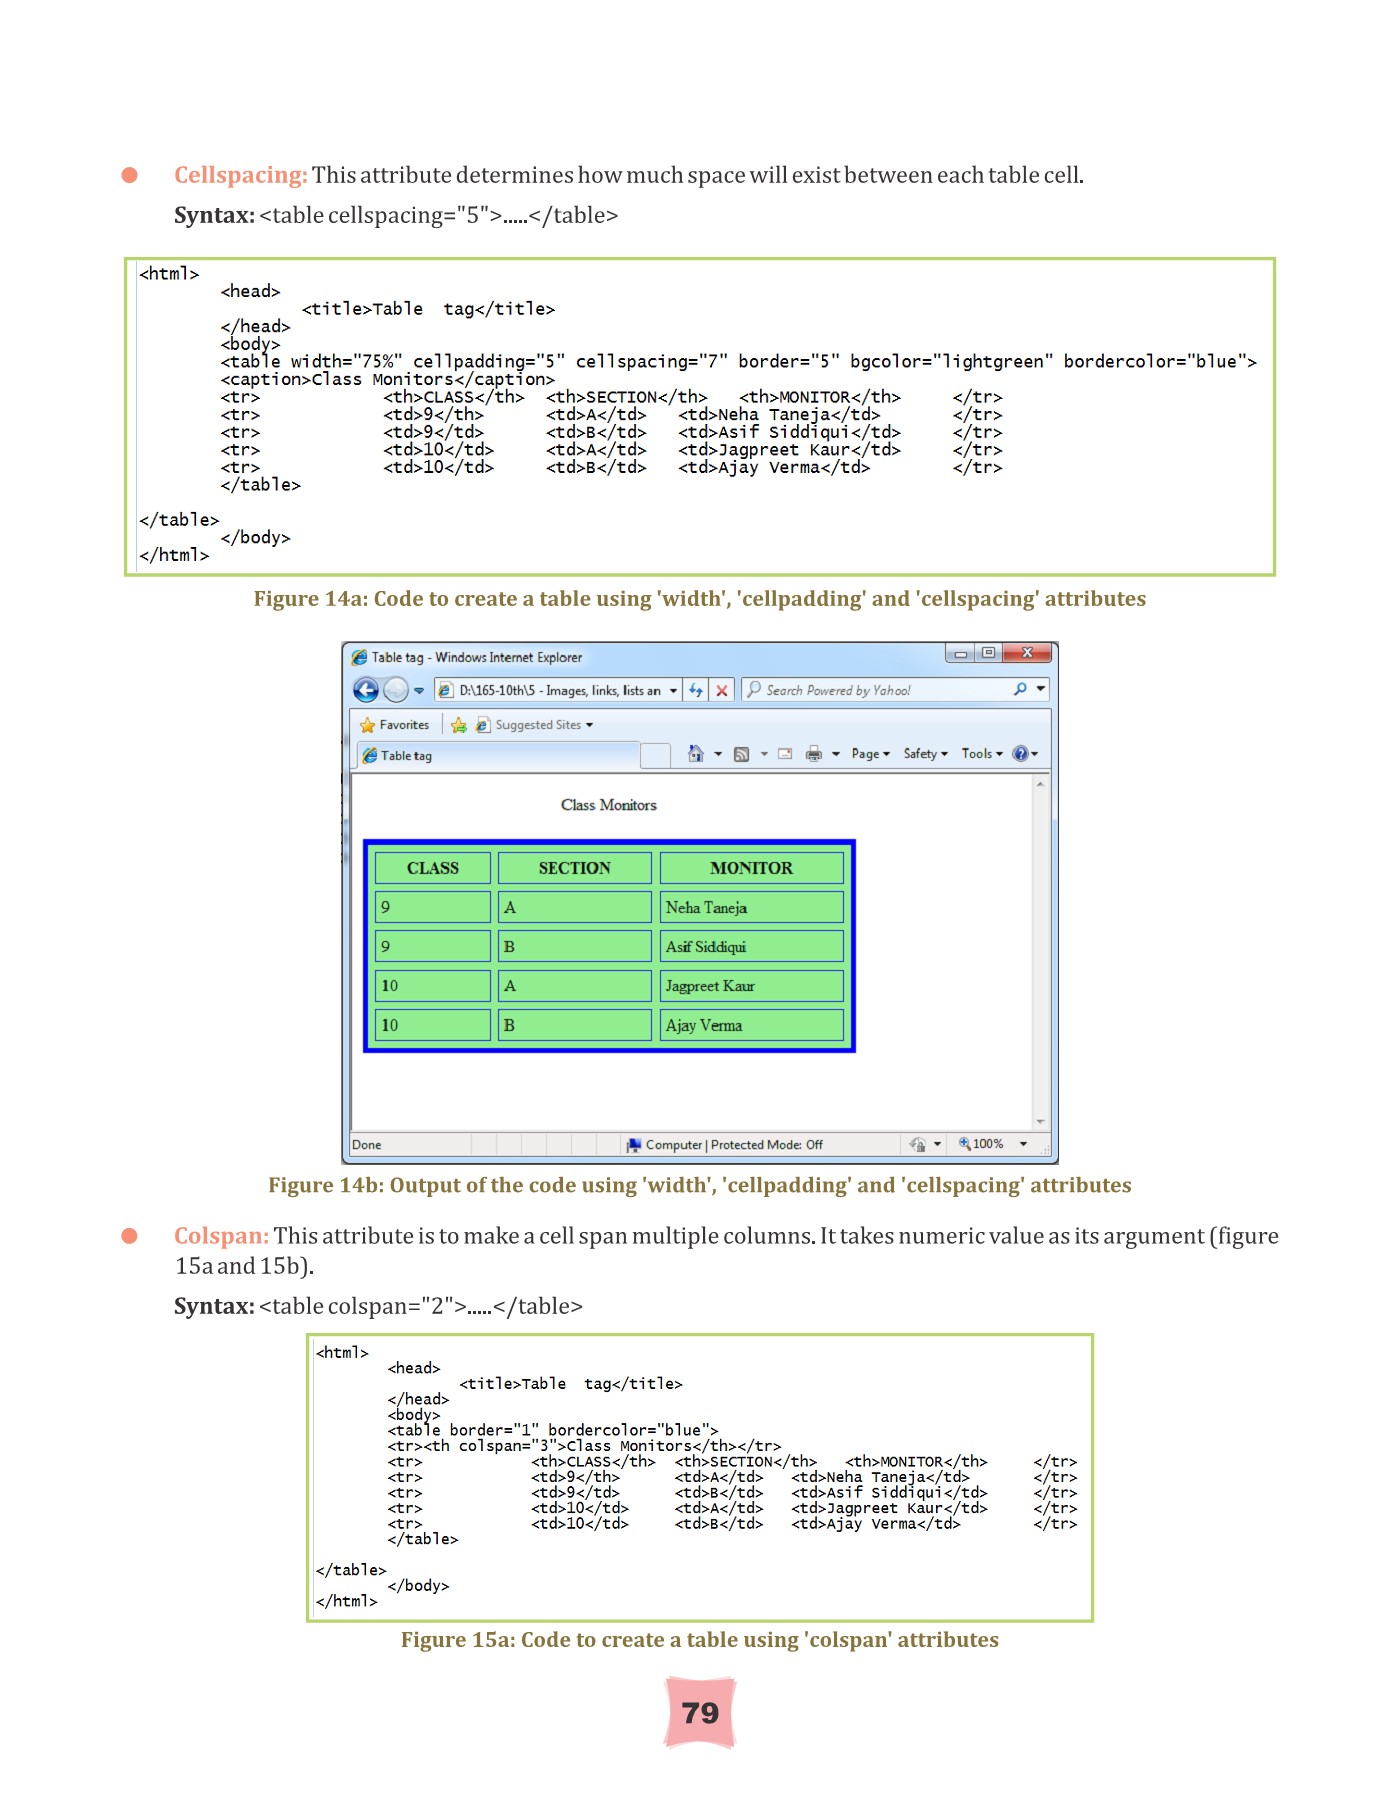The image size is (1400, 1800).
Task: Open the Page menu
Action: coord(870,754)
